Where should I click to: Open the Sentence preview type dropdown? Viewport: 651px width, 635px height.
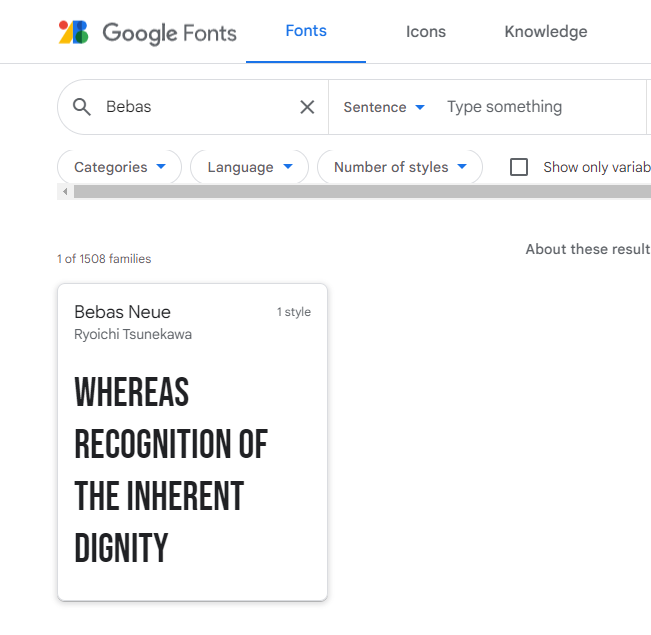[x=384, y=107]
